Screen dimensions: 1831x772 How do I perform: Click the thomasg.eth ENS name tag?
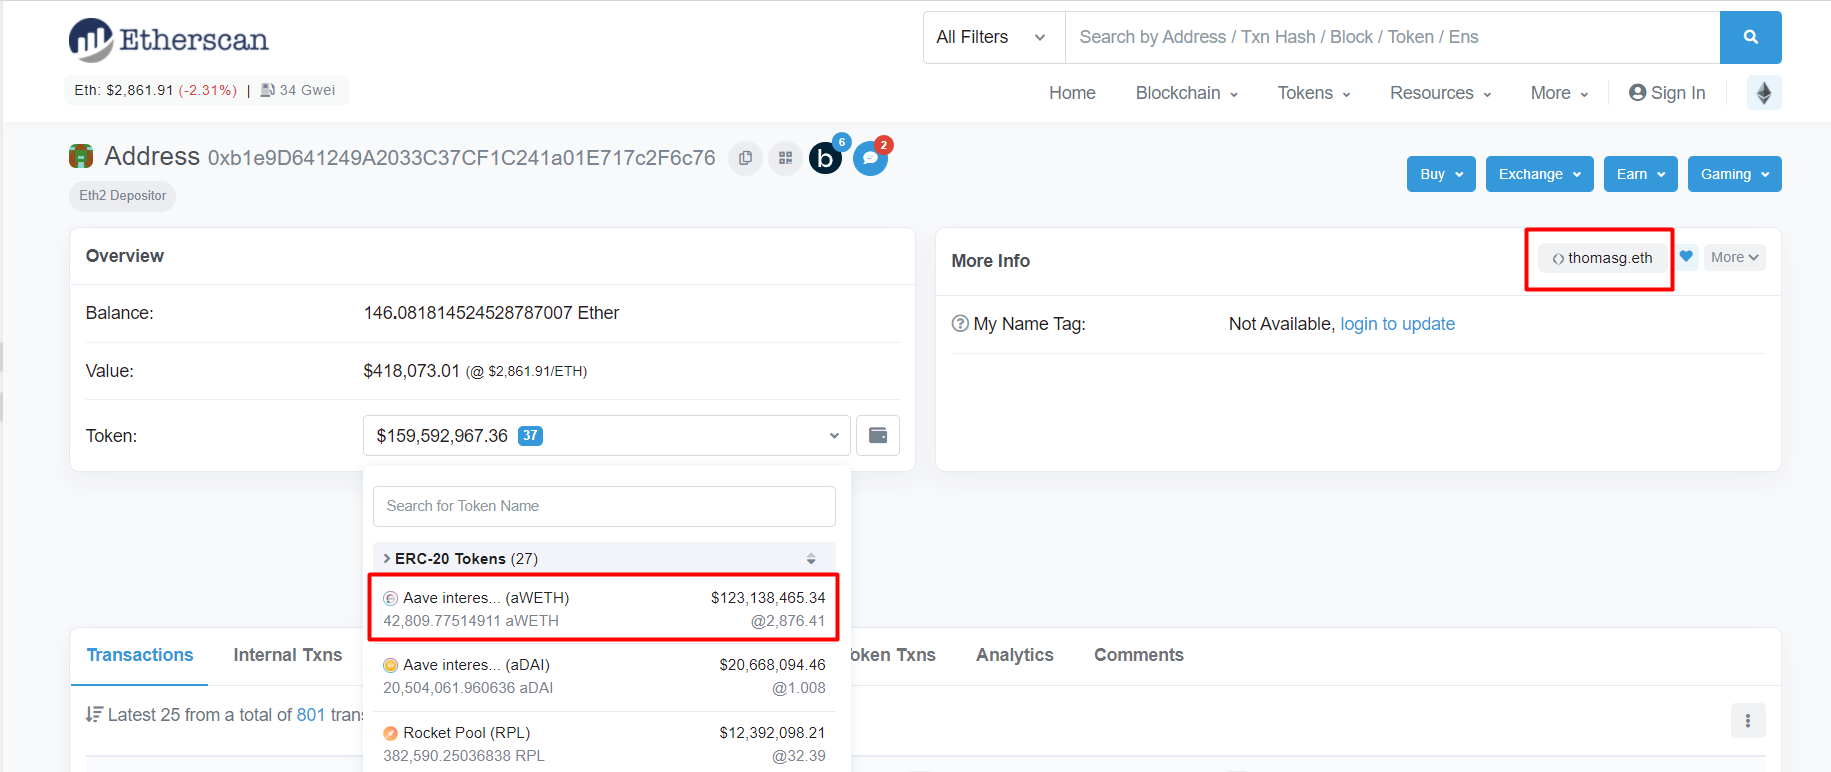(1603, 258)
